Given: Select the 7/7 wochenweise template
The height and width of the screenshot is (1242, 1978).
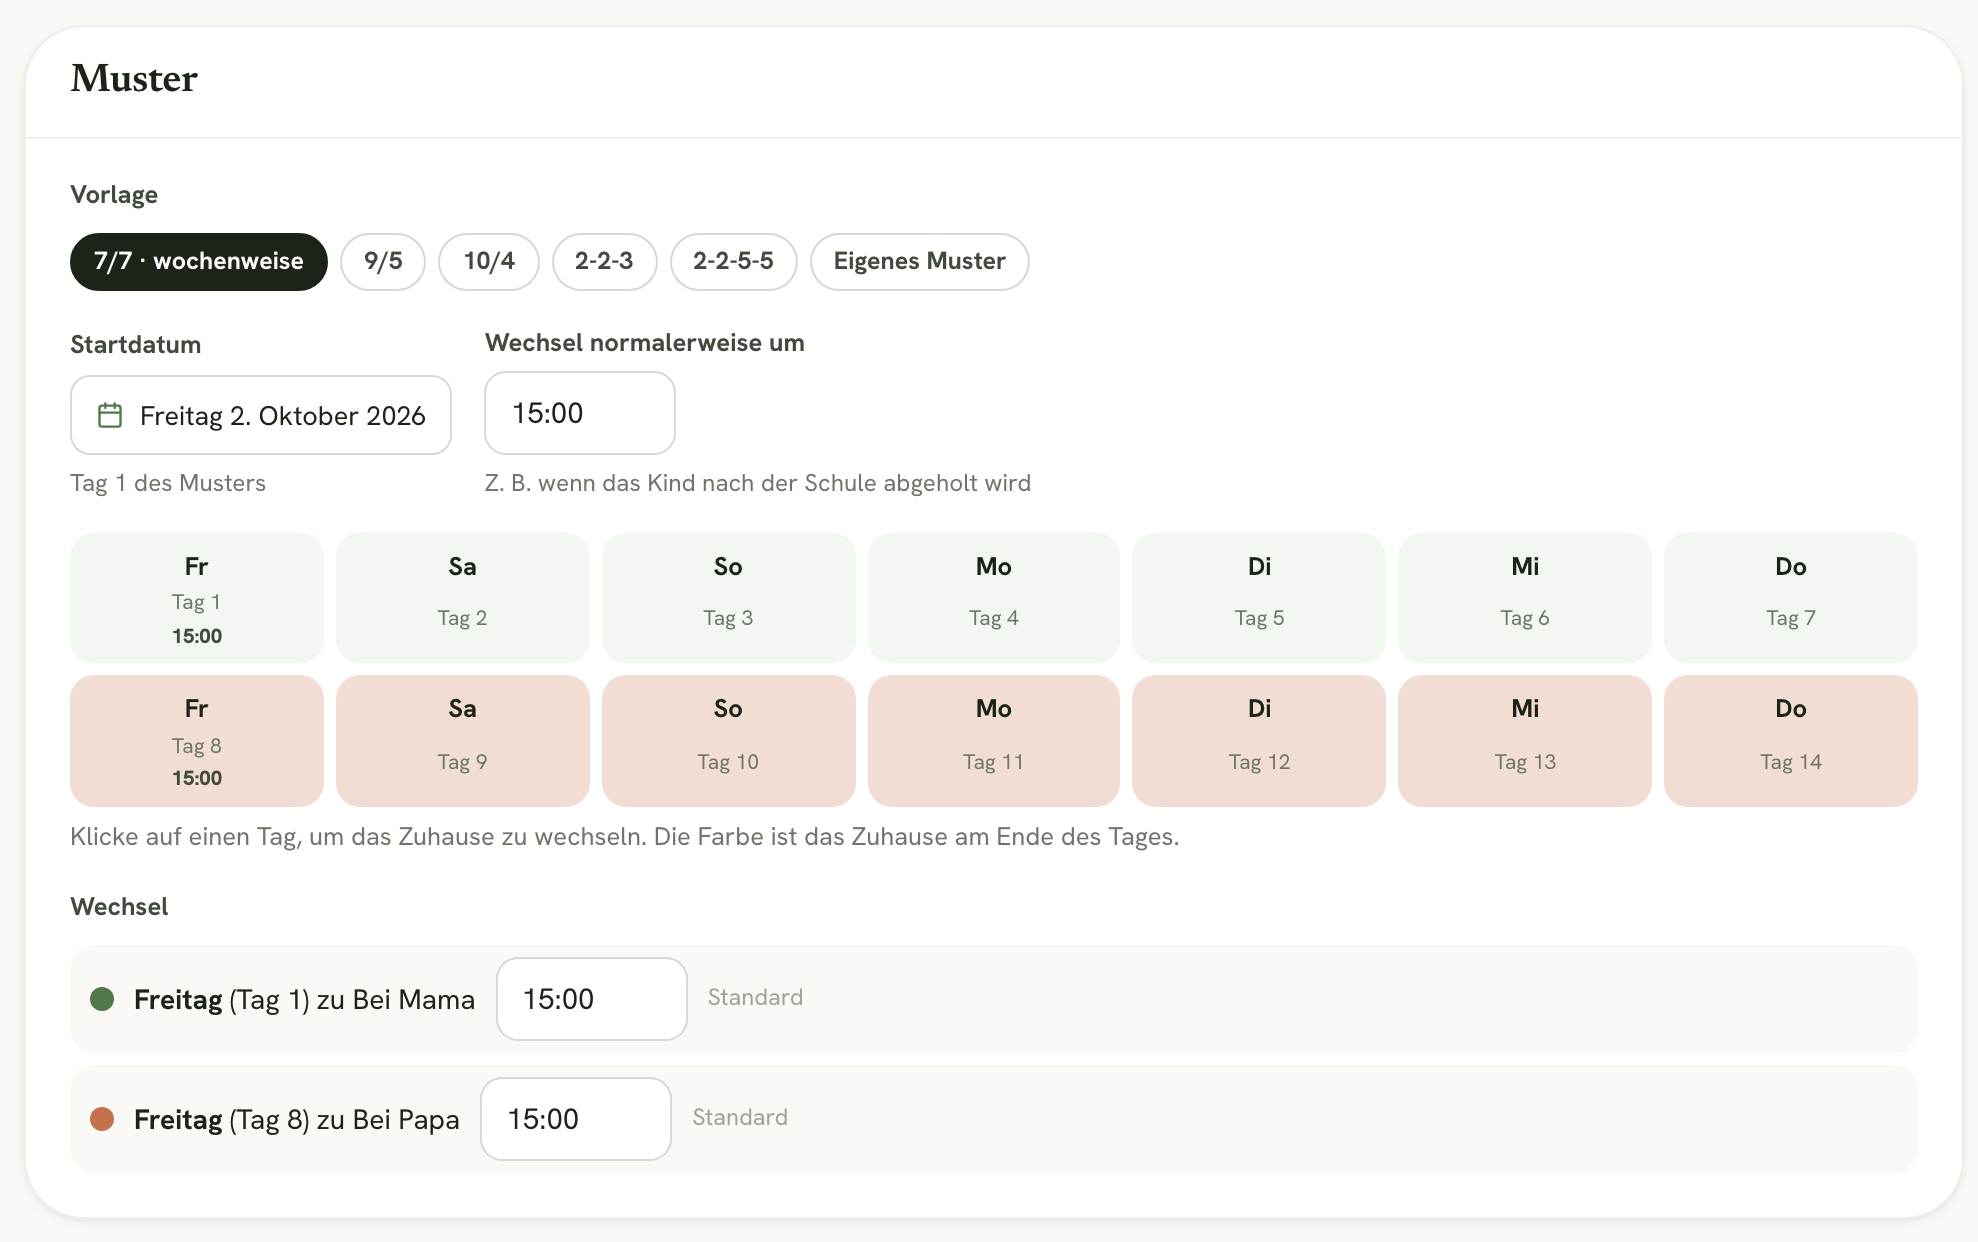Looking at the screenshot, I should click(199, 262).
